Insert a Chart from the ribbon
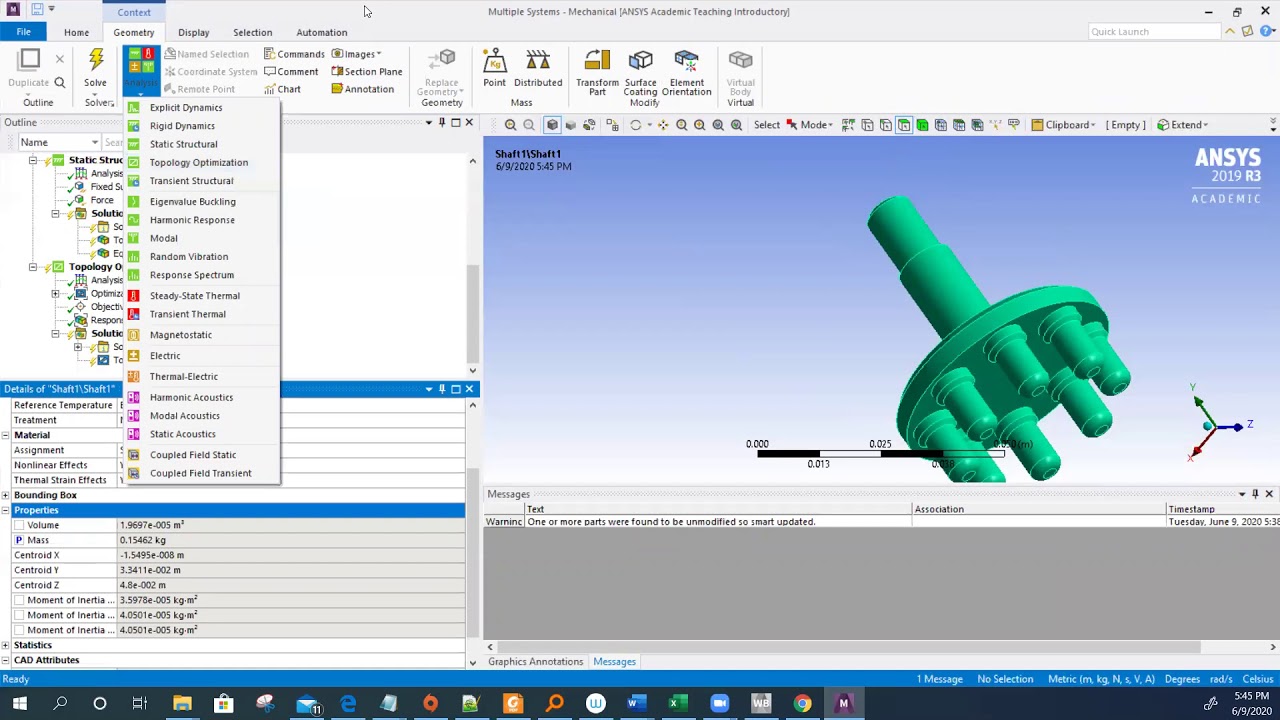This screenshot has width=1280, height=720. pos(282,89)
